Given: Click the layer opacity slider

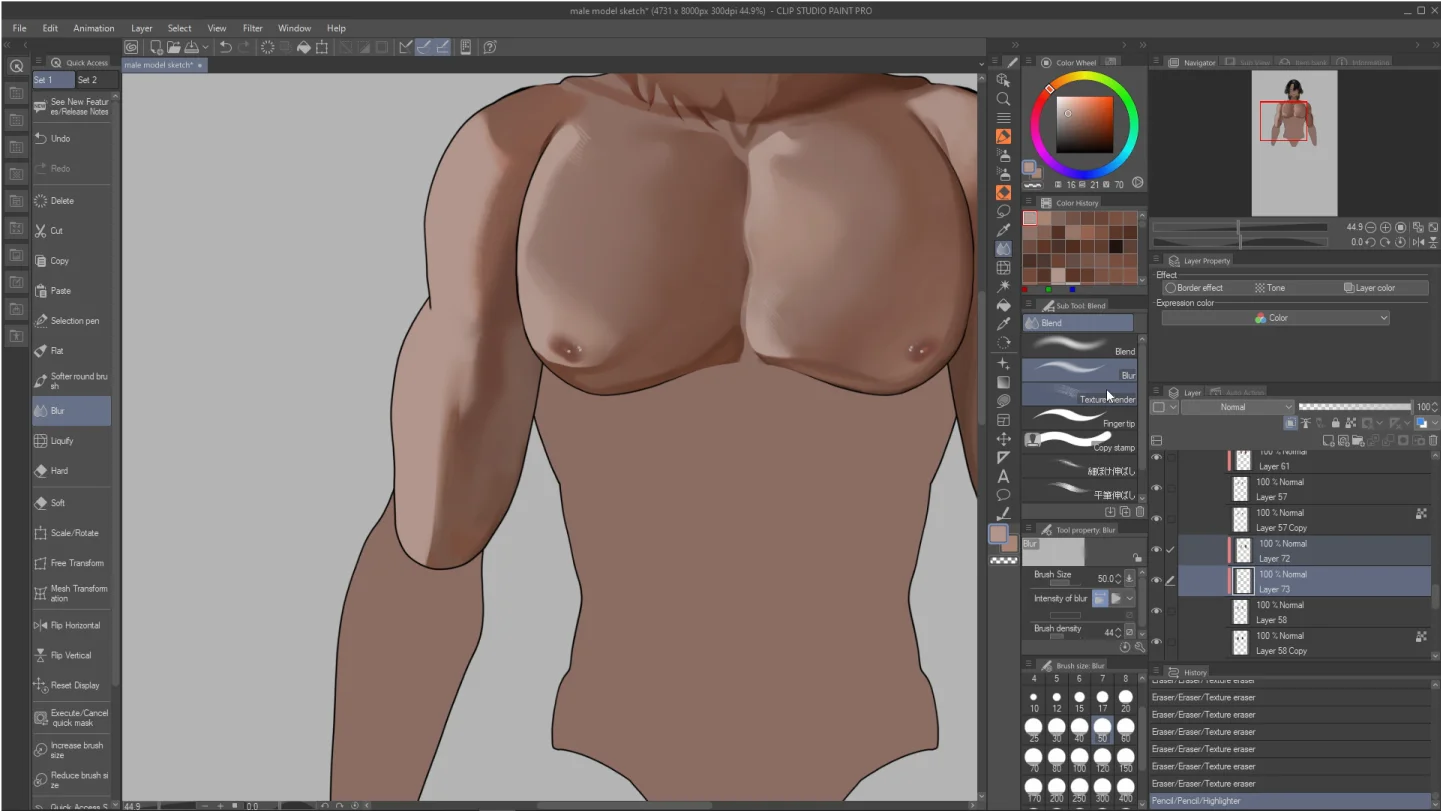Looking at the screenshot, I should [1354, 407].
